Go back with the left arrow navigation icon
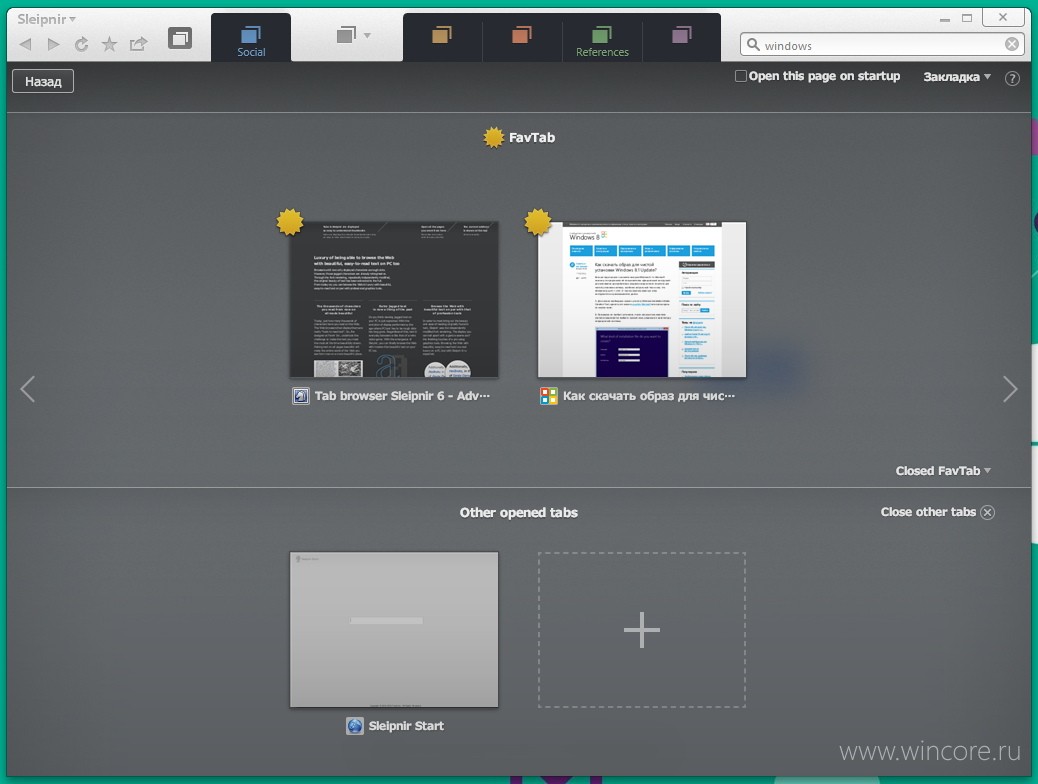Screen dimensions: 1038x784 point(26,44)
